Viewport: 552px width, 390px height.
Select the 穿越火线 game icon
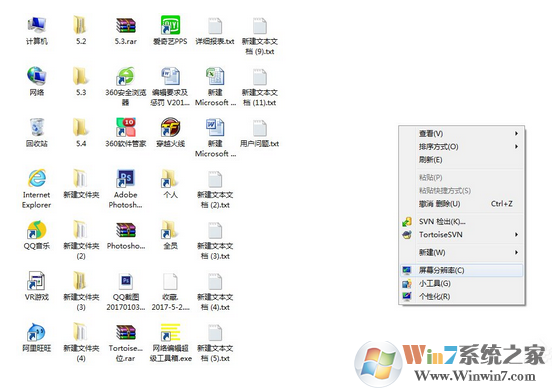pos(170,133)
